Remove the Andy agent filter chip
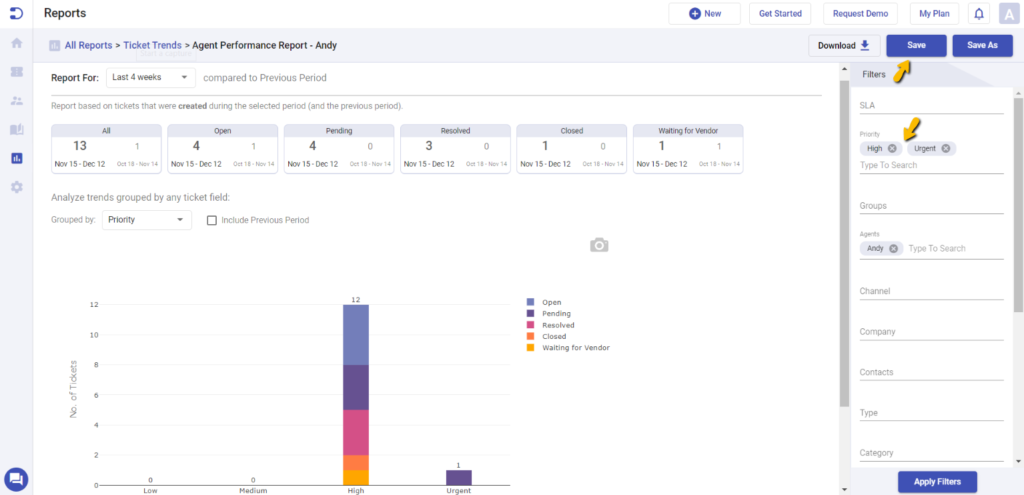This screenshot has height=495, width=1024. click(x=894, y=249)
